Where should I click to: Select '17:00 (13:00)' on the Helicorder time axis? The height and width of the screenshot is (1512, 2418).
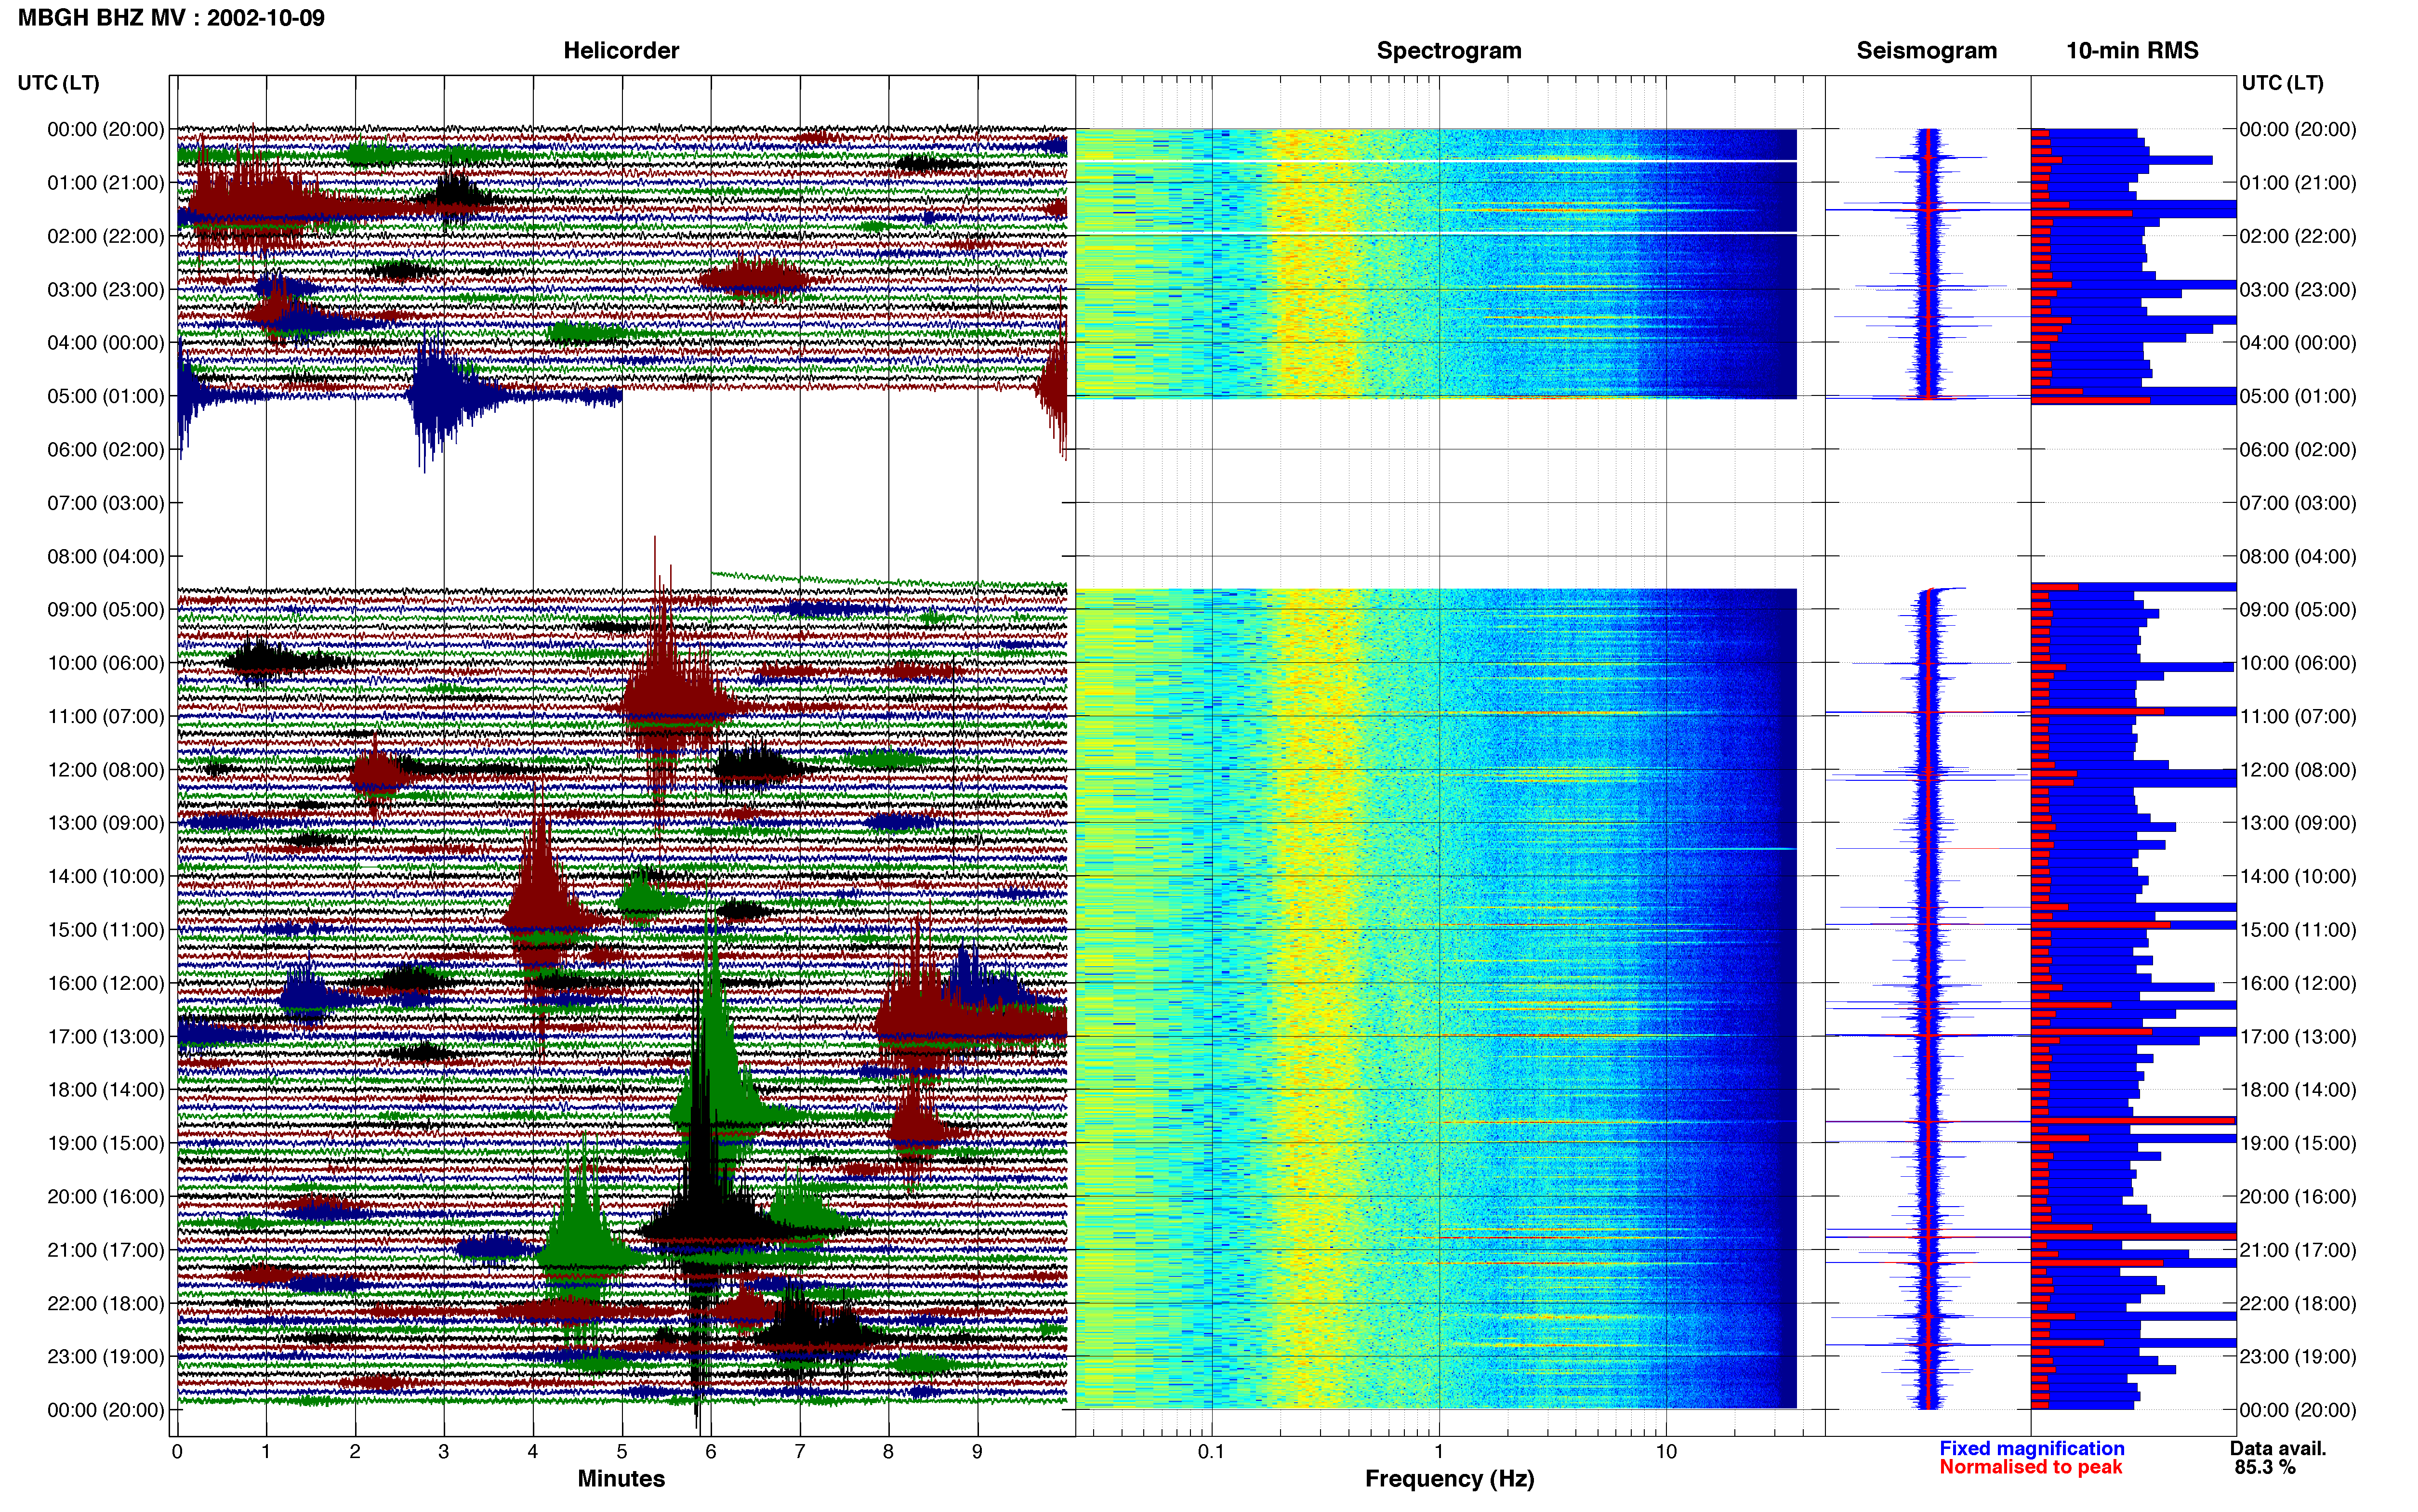106,1037
